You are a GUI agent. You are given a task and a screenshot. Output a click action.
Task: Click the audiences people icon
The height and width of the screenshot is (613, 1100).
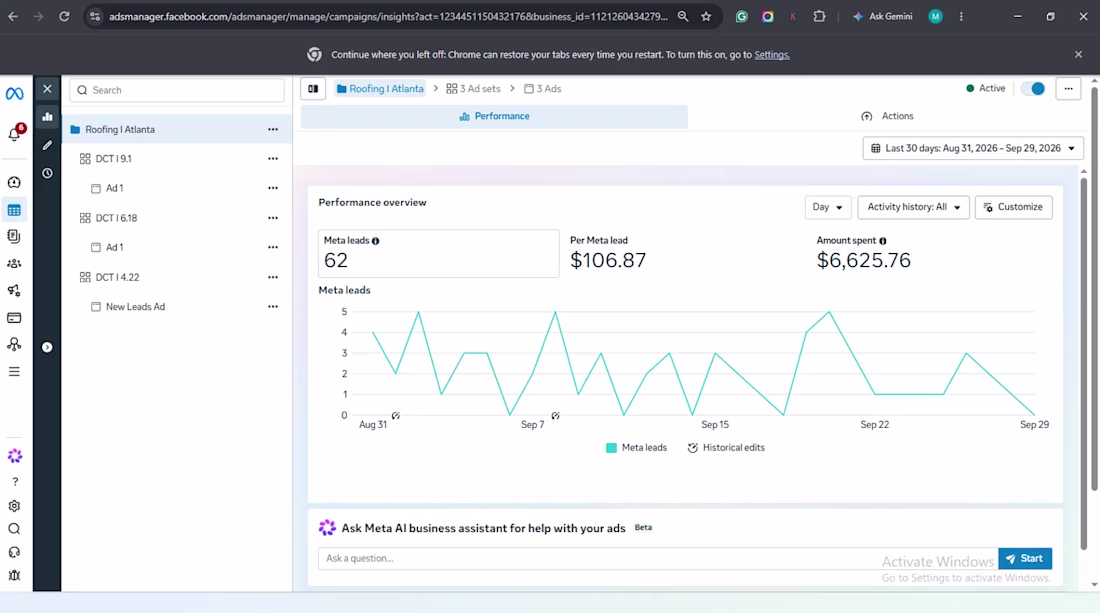pos(14,264)
